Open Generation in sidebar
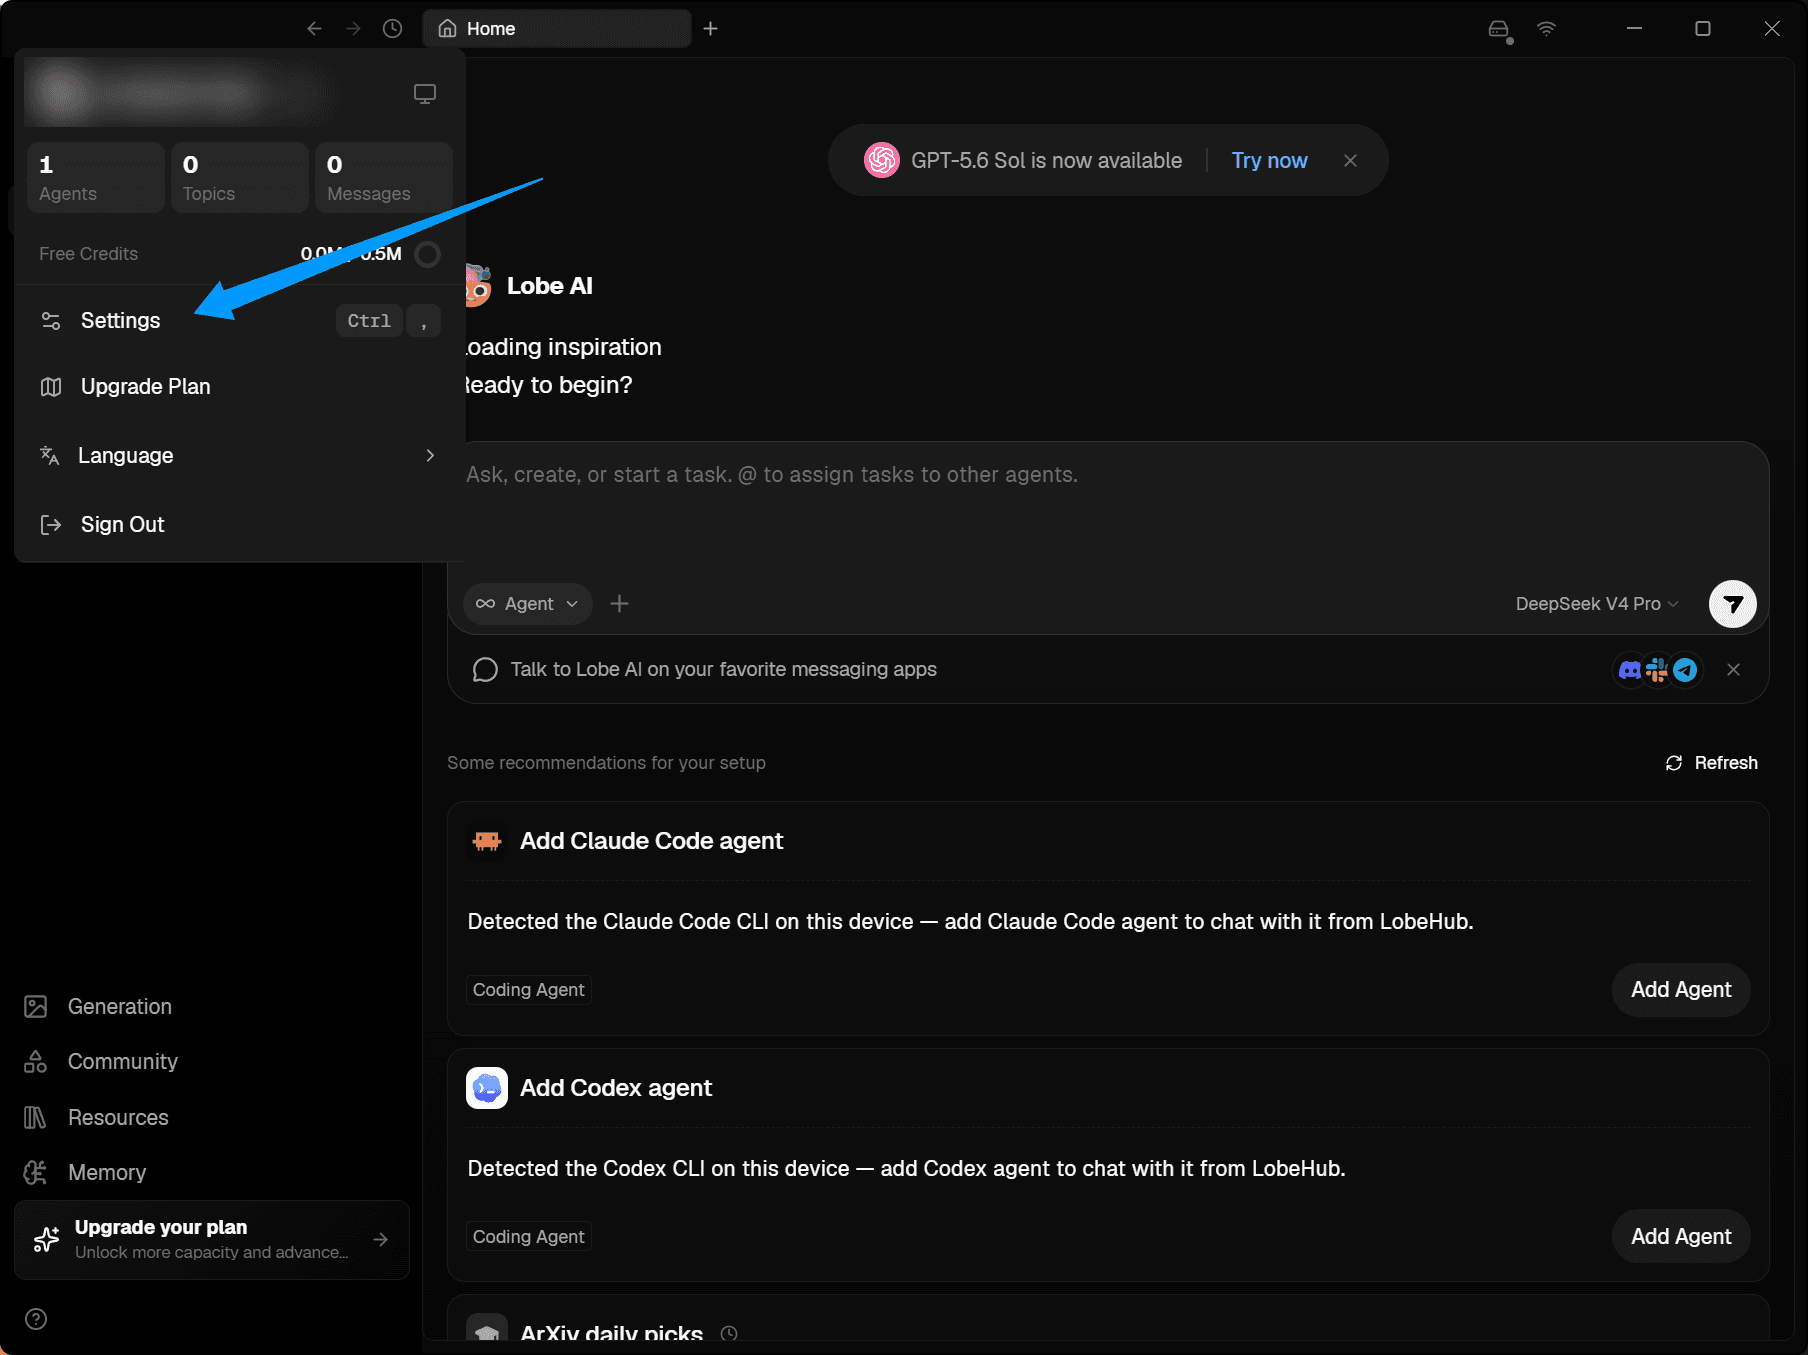The height and width of the screenshot is (1355, 1808). (212, 1007)
